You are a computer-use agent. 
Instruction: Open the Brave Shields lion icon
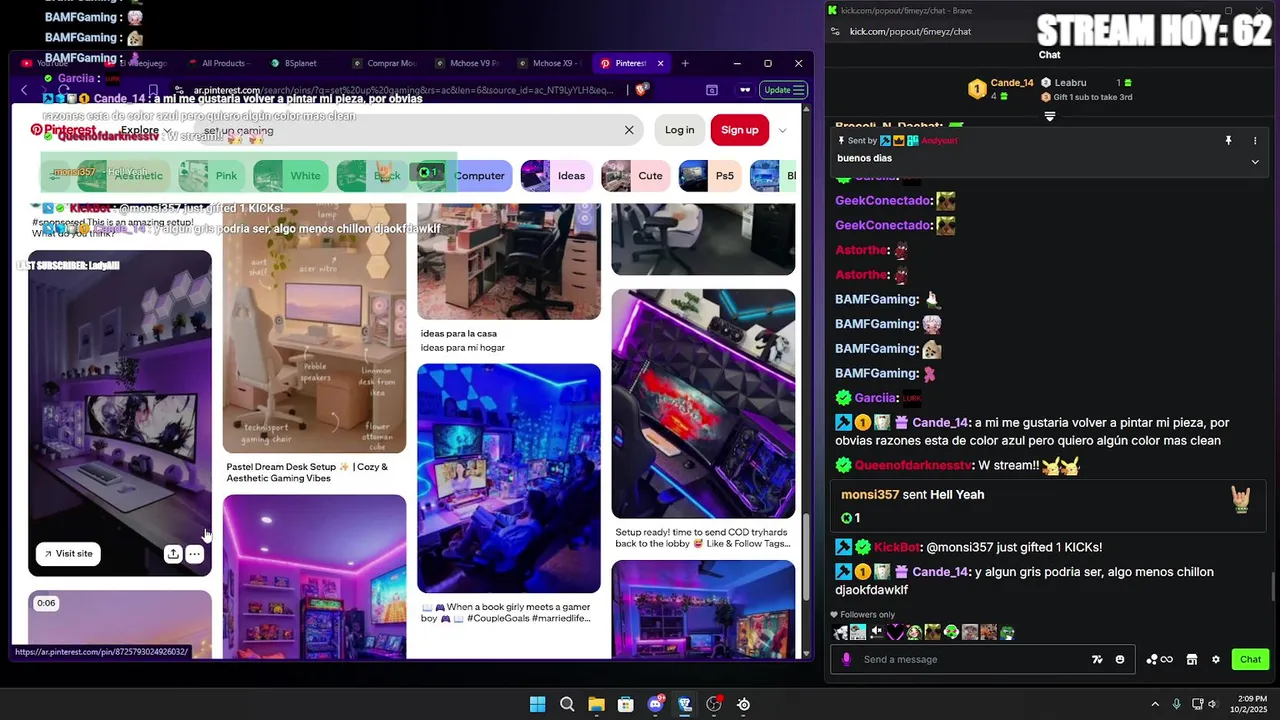click(642, 90)
